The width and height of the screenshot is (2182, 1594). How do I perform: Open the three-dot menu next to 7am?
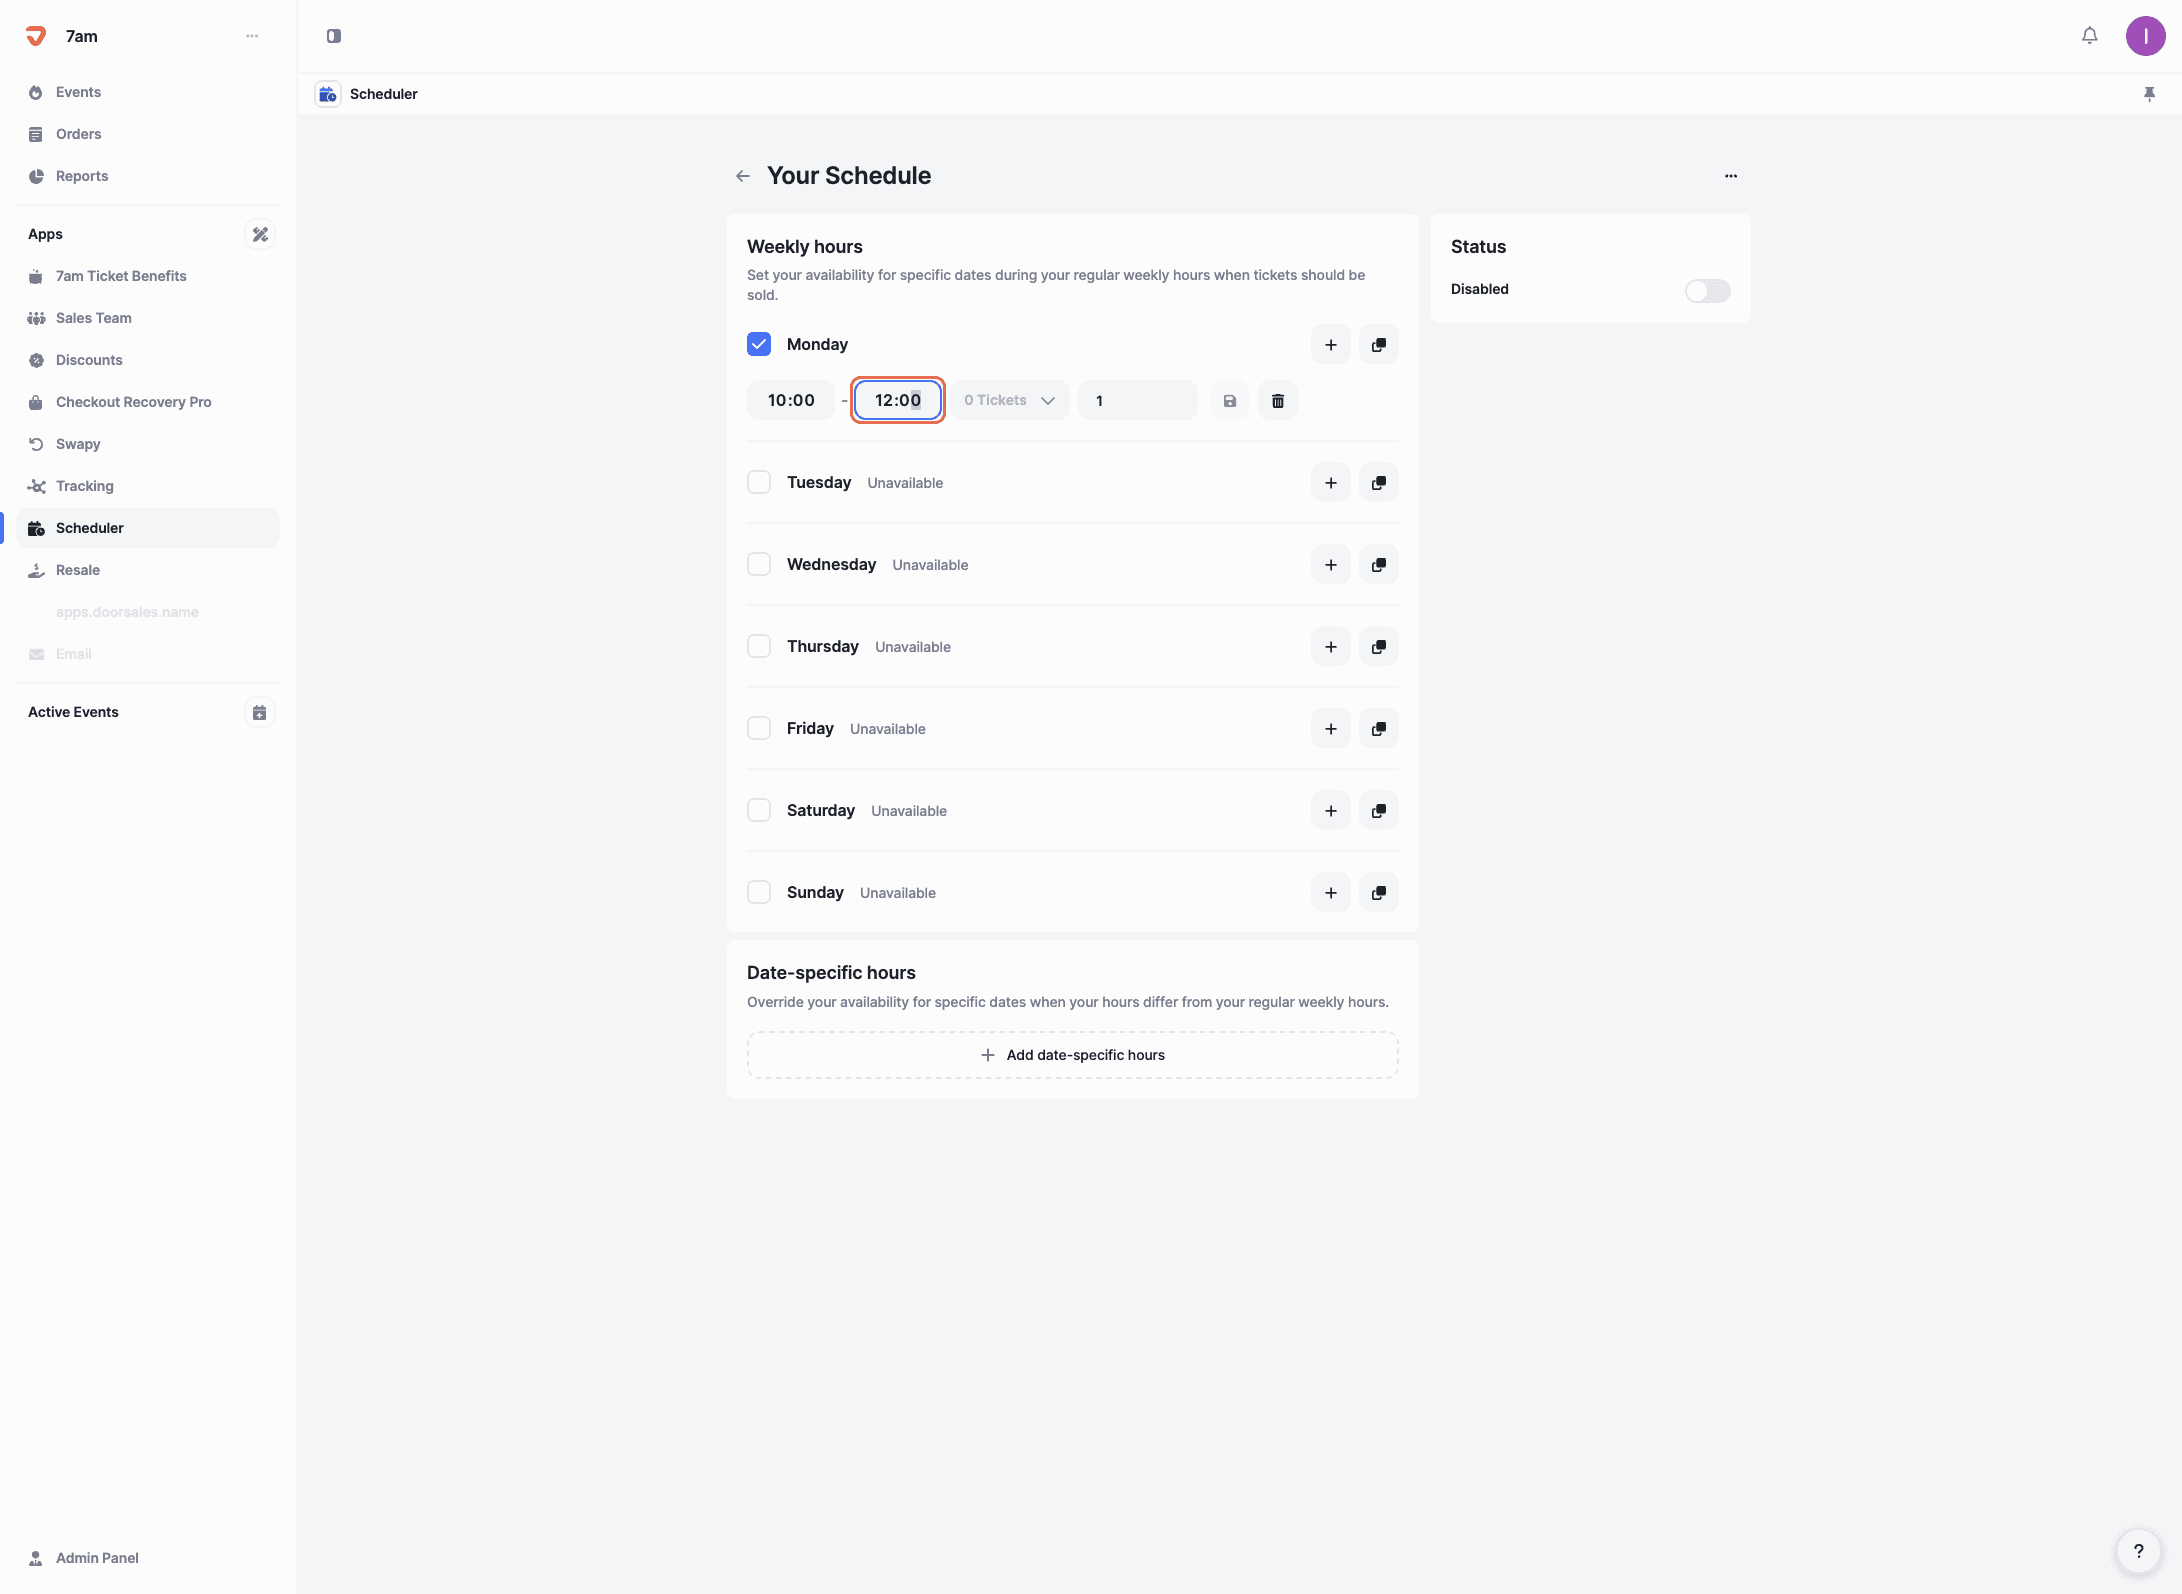(252, 36)
